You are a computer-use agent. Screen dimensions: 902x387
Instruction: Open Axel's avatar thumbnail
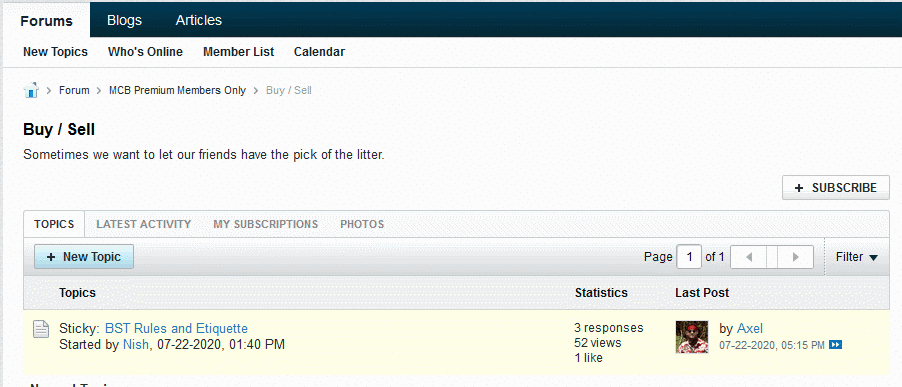click(691, 337)
